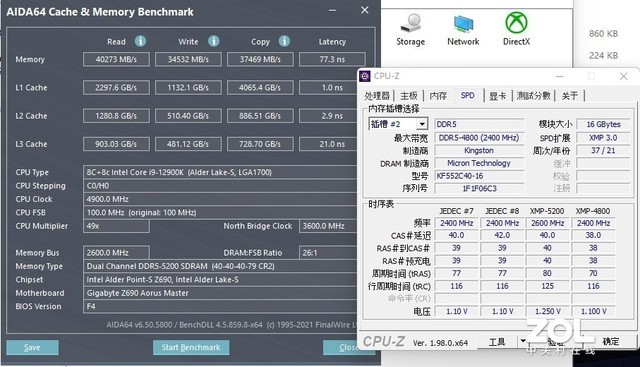Click L1 Cache Read value 2297.6 GB/s

tap(116, 87)
